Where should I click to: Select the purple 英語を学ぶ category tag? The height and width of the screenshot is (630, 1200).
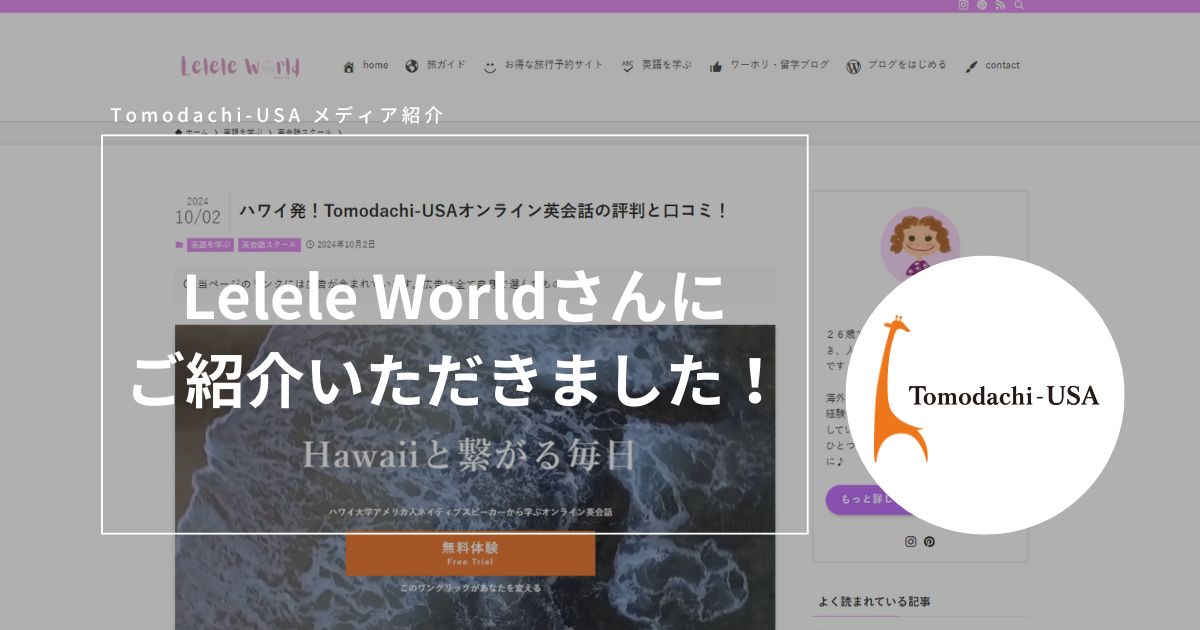[210, 244]
